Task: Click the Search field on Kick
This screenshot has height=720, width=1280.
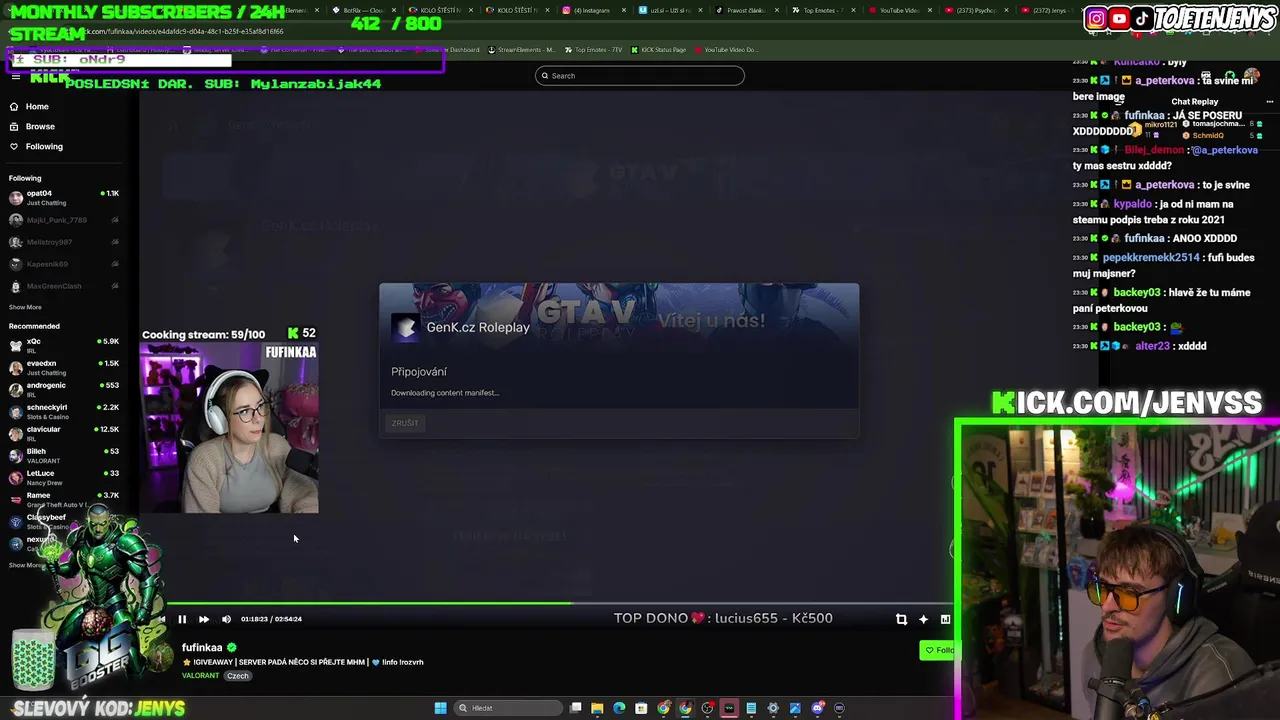Action: coord(640,76)
